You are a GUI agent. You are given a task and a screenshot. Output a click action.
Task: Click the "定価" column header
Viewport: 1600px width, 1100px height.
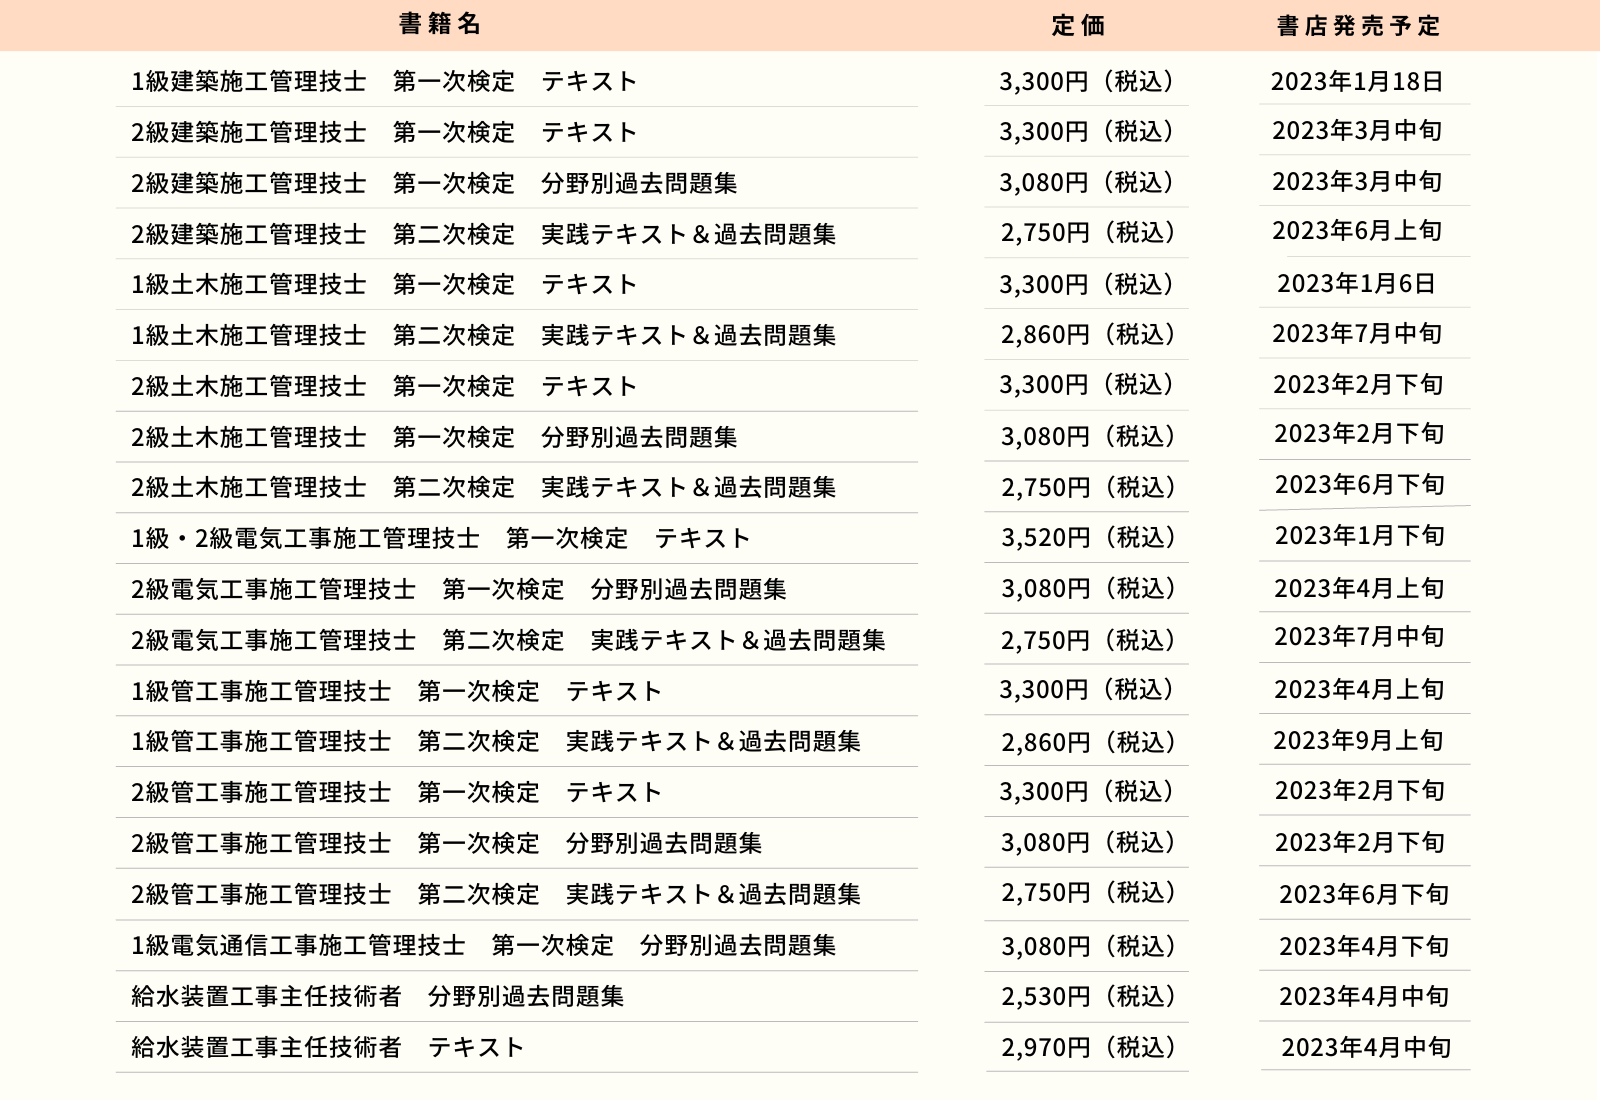point(1079,26)
